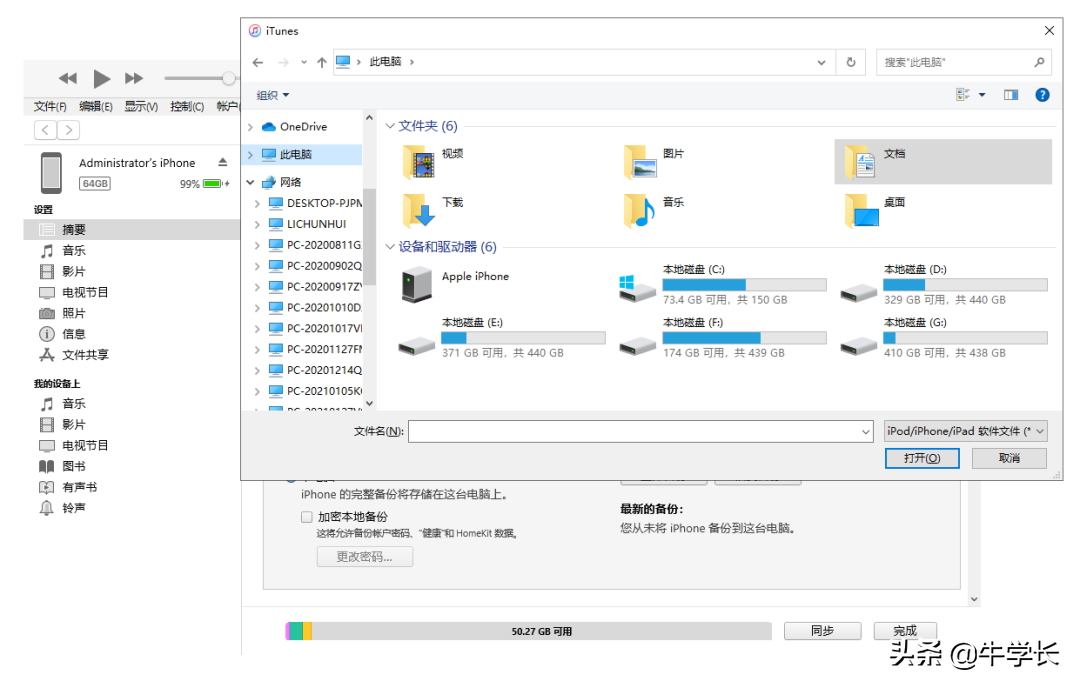Expand the DESKTOP-PJPN network node
Viewport: 1080px width, 688px height.
pos(257,203)
